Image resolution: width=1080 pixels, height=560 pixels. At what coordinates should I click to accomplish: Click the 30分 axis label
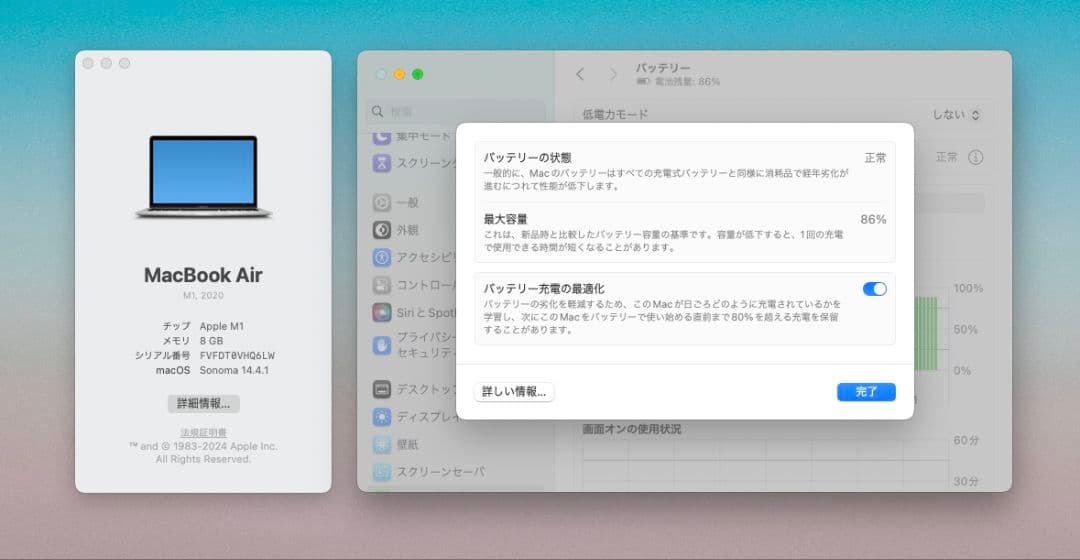966,481
